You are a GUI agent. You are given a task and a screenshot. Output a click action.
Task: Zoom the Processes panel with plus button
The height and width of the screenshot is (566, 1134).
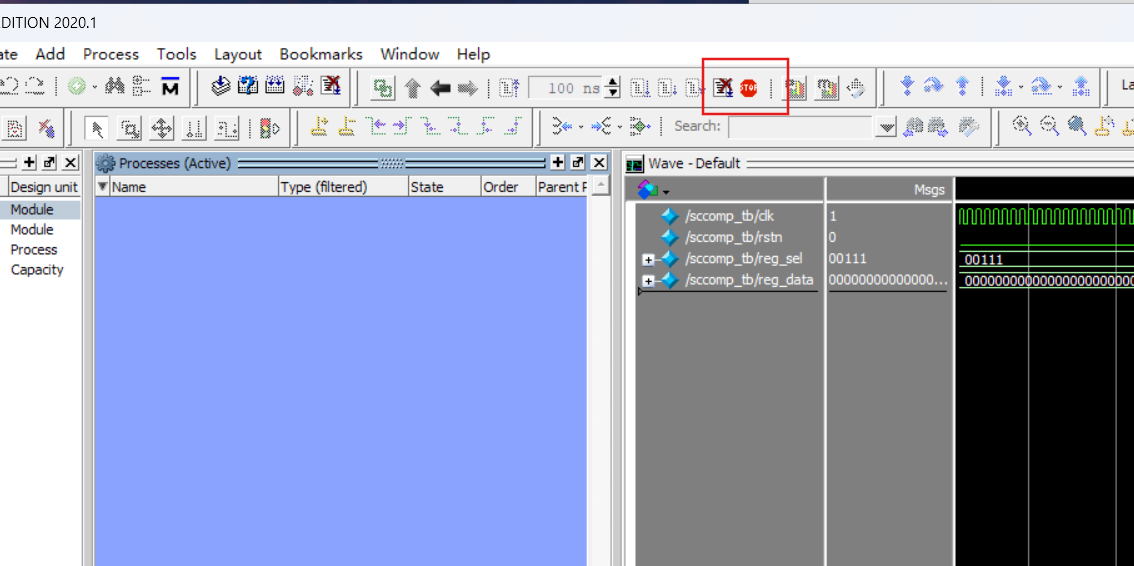[x=557, y=163]
